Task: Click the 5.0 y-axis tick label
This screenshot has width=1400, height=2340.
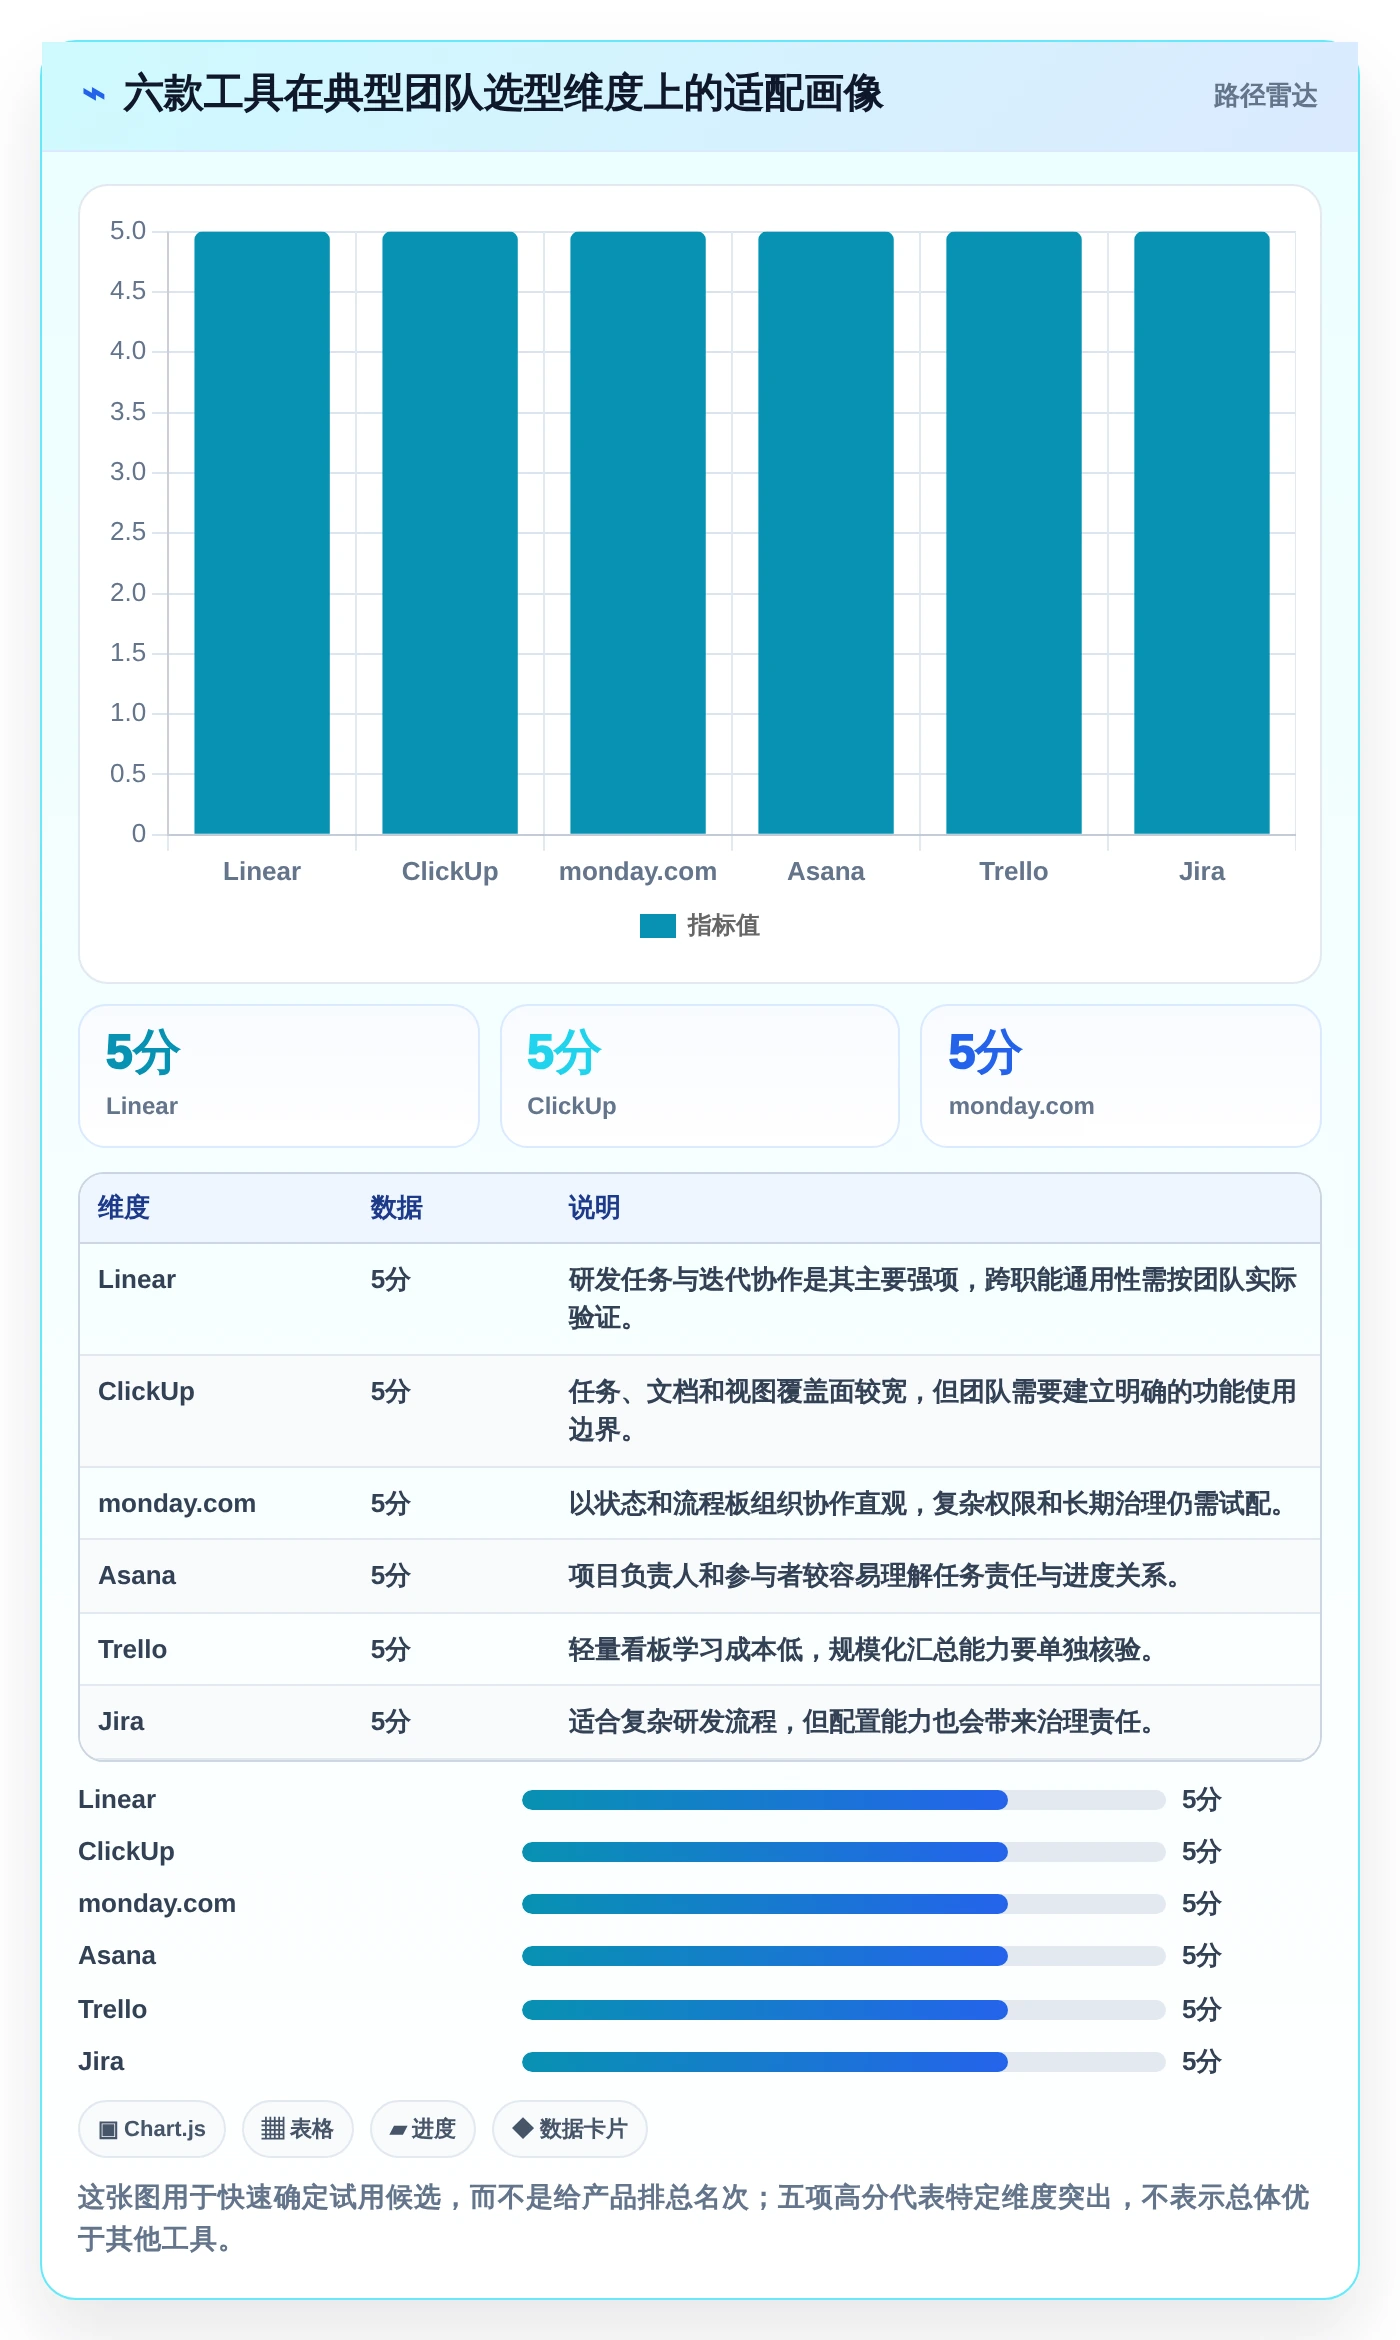Action: coord(128,231)
